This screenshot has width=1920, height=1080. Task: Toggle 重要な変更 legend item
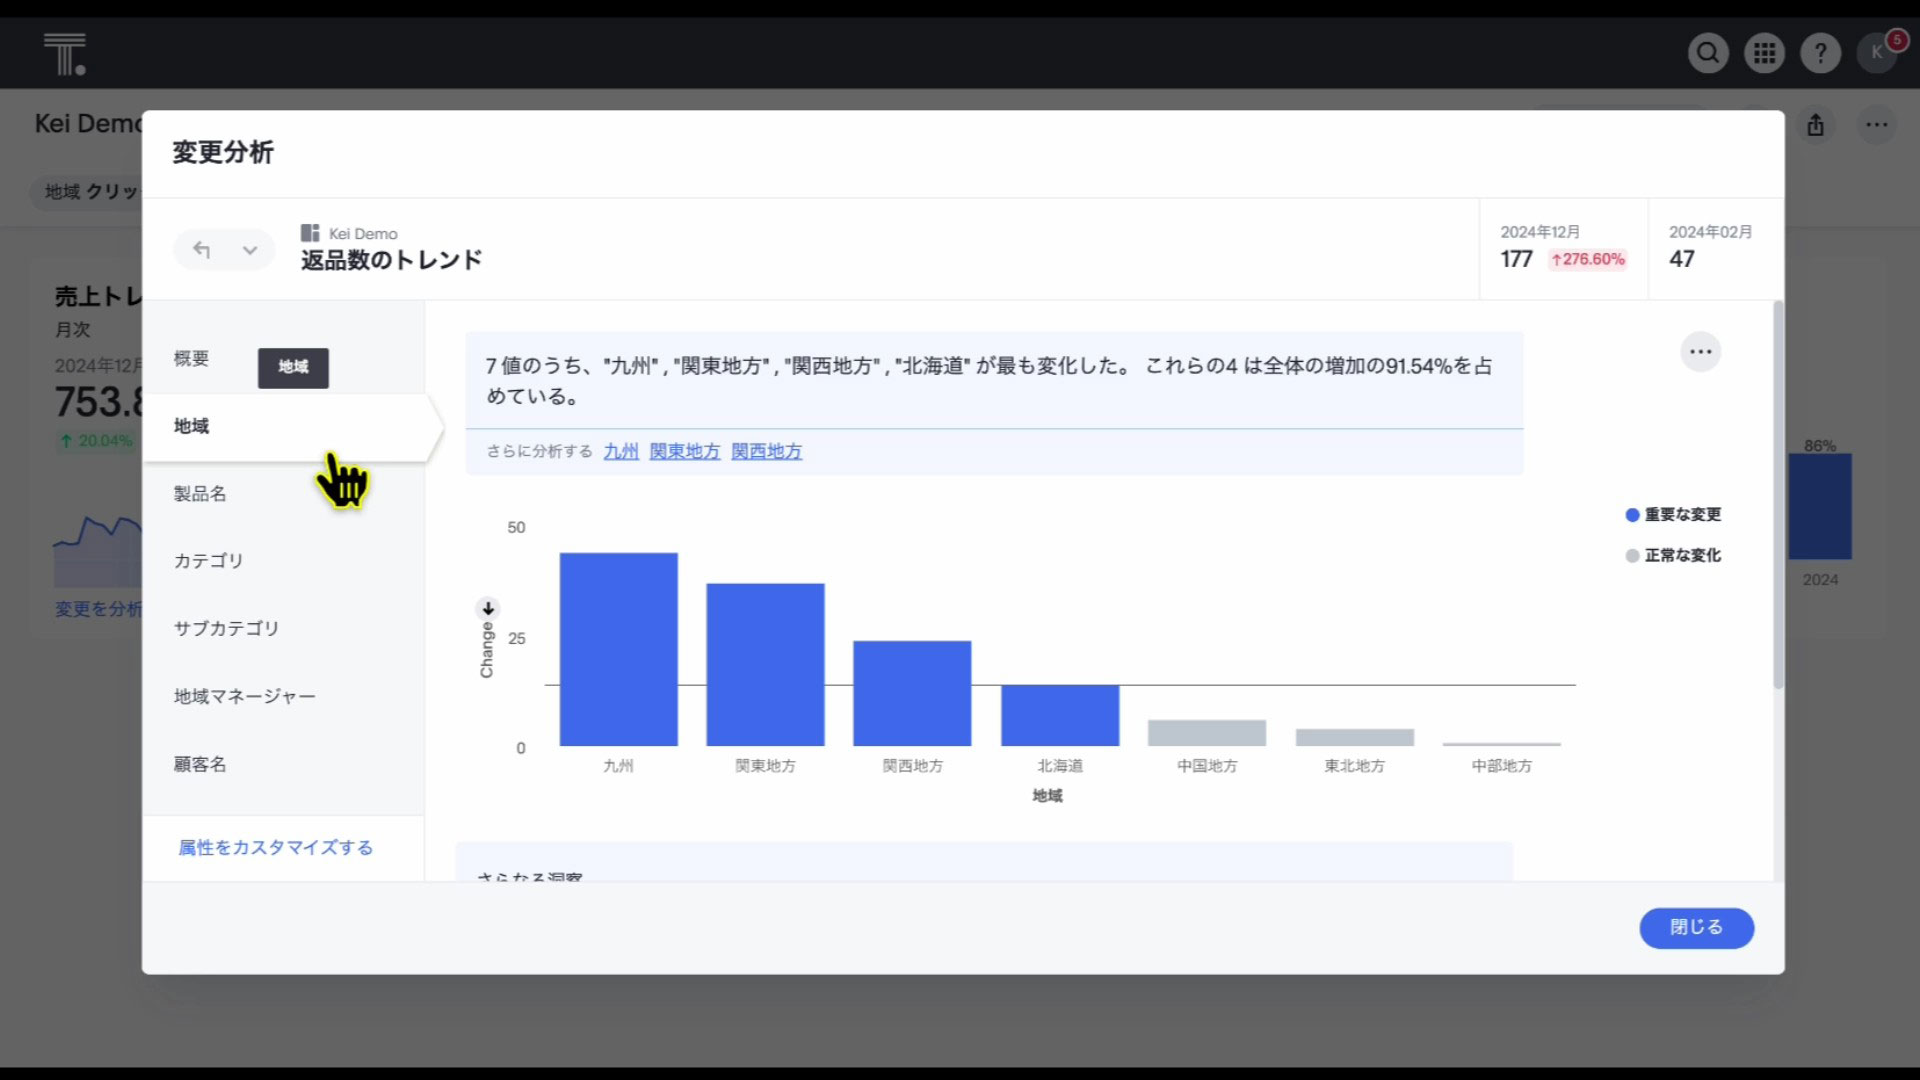(1673, 514)
